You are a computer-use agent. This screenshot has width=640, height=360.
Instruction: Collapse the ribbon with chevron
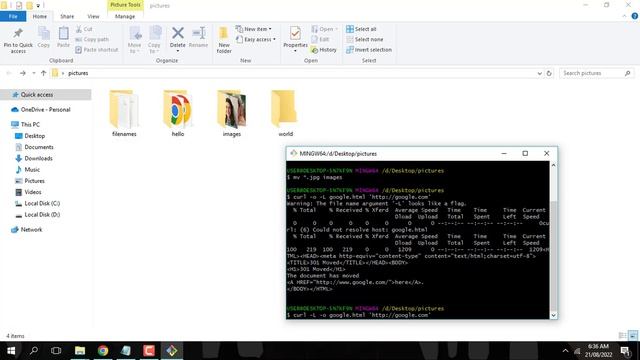(624, 16)
